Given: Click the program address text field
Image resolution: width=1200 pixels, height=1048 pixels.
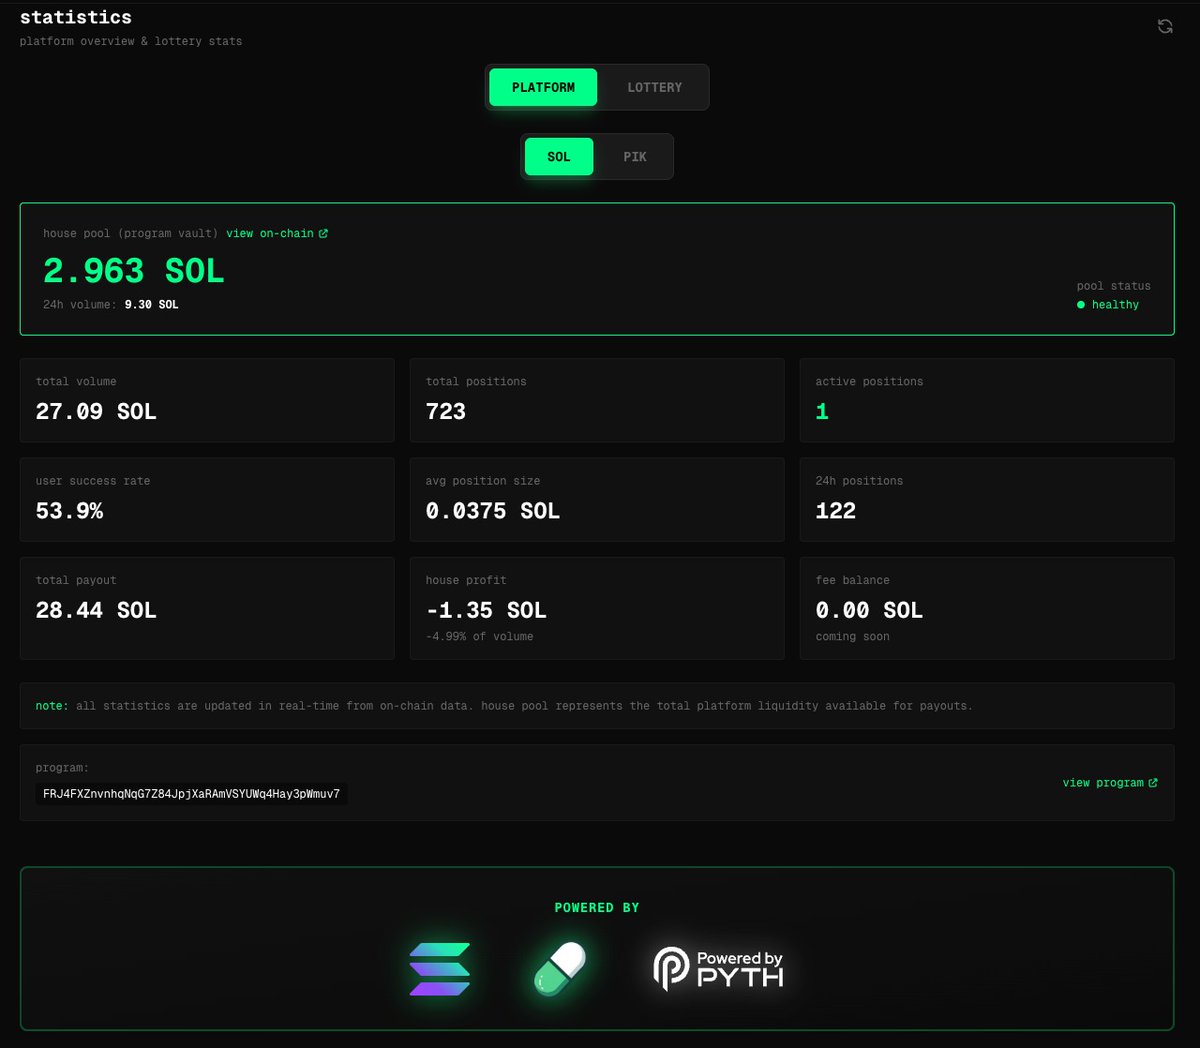Looking at the screenshot, I should pos(191,794).
